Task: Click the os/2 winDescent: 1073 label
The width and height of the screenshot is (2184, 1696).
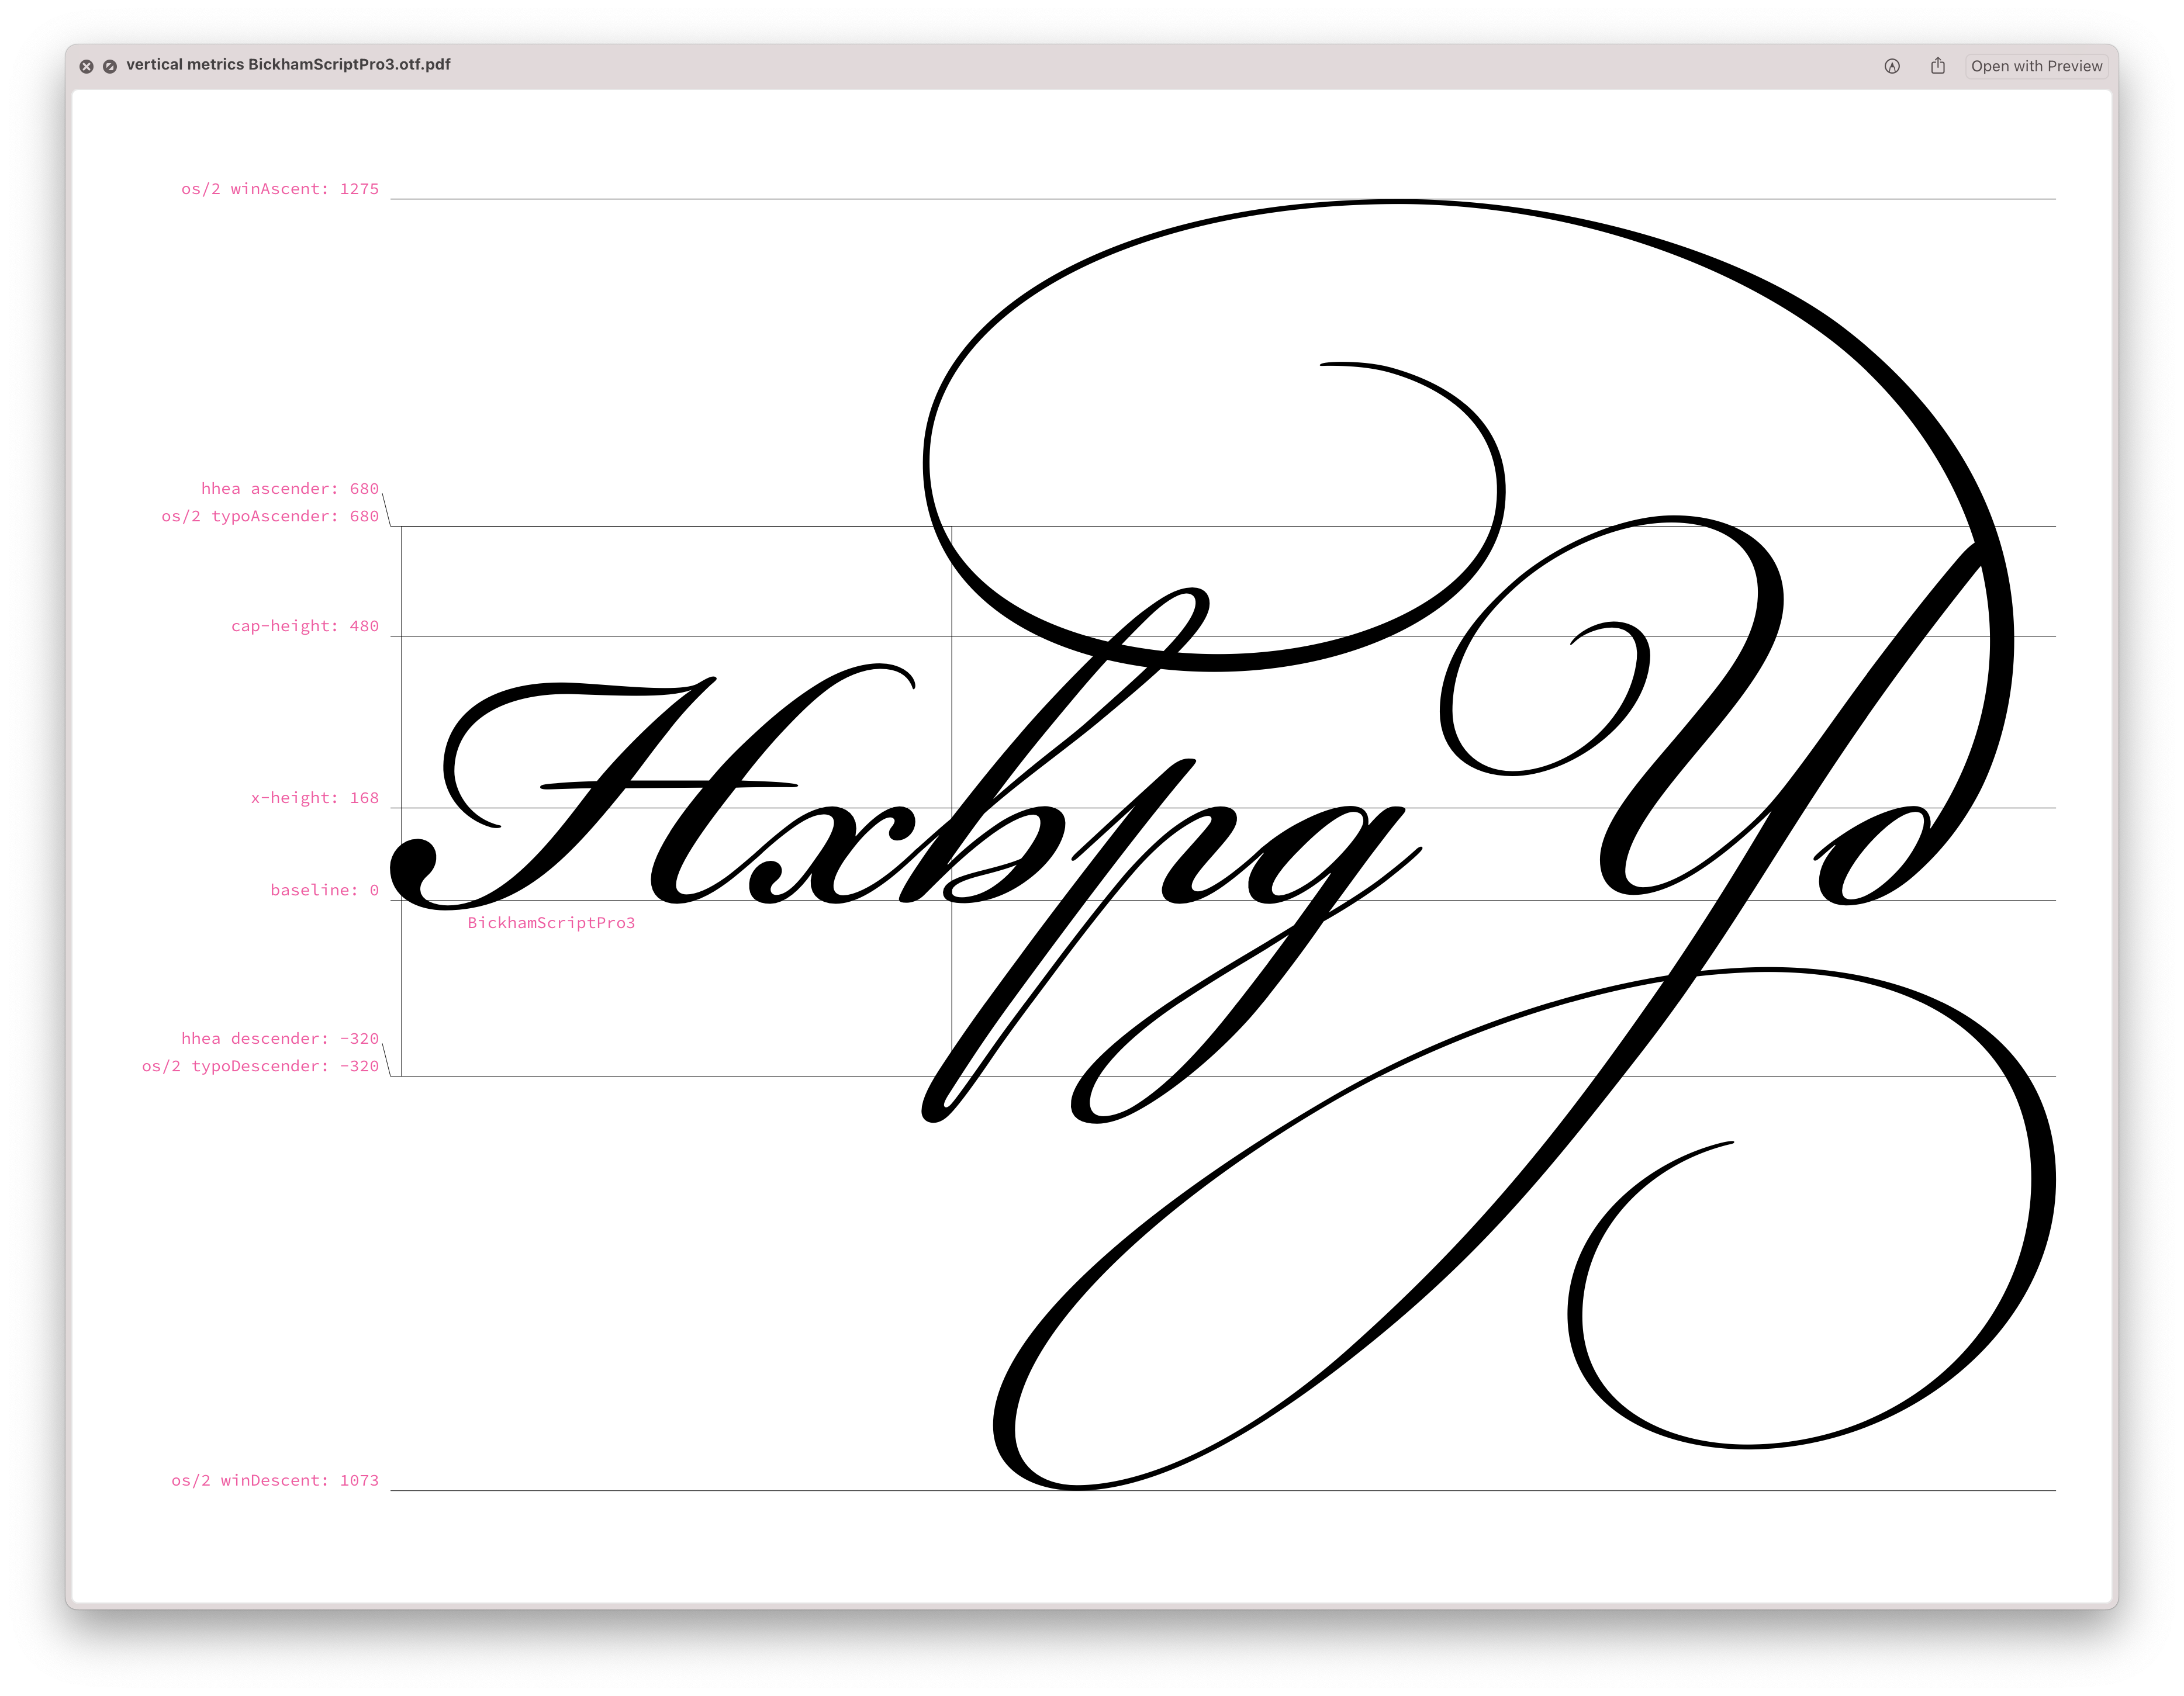Action: 274,1481
